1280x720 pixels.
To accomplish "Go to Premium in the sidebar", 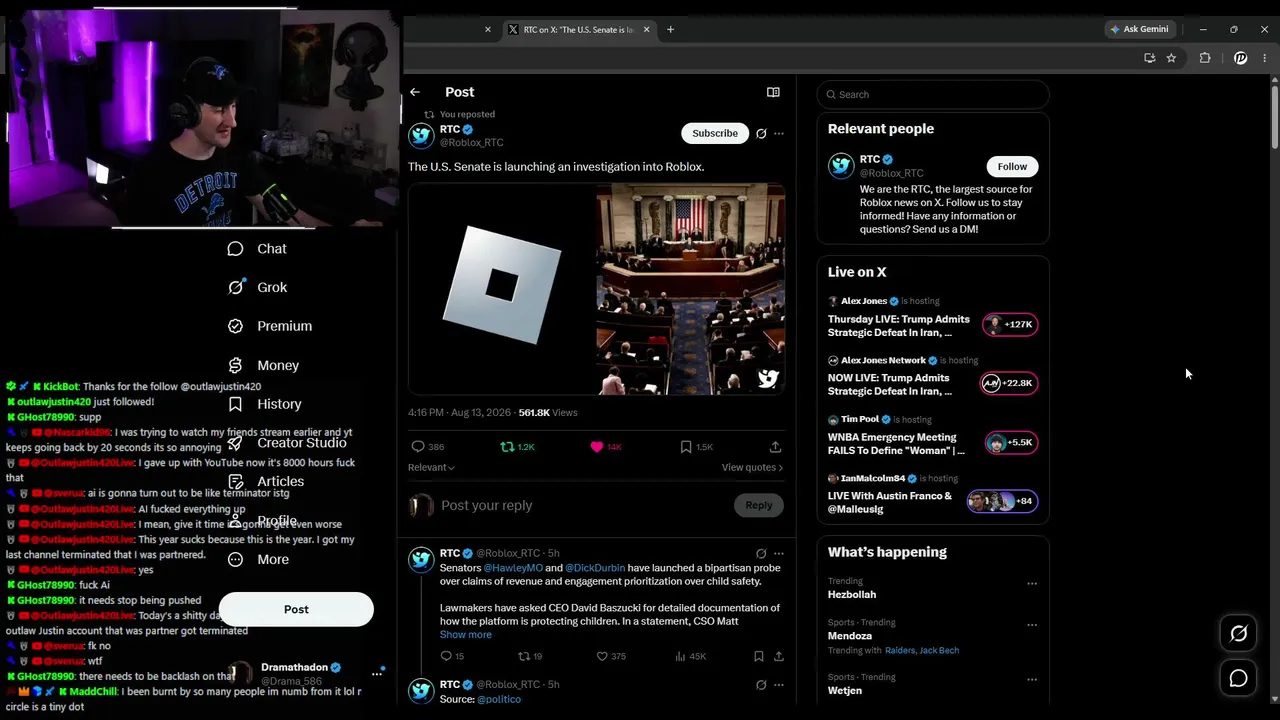I will click(x=269, y=326).
